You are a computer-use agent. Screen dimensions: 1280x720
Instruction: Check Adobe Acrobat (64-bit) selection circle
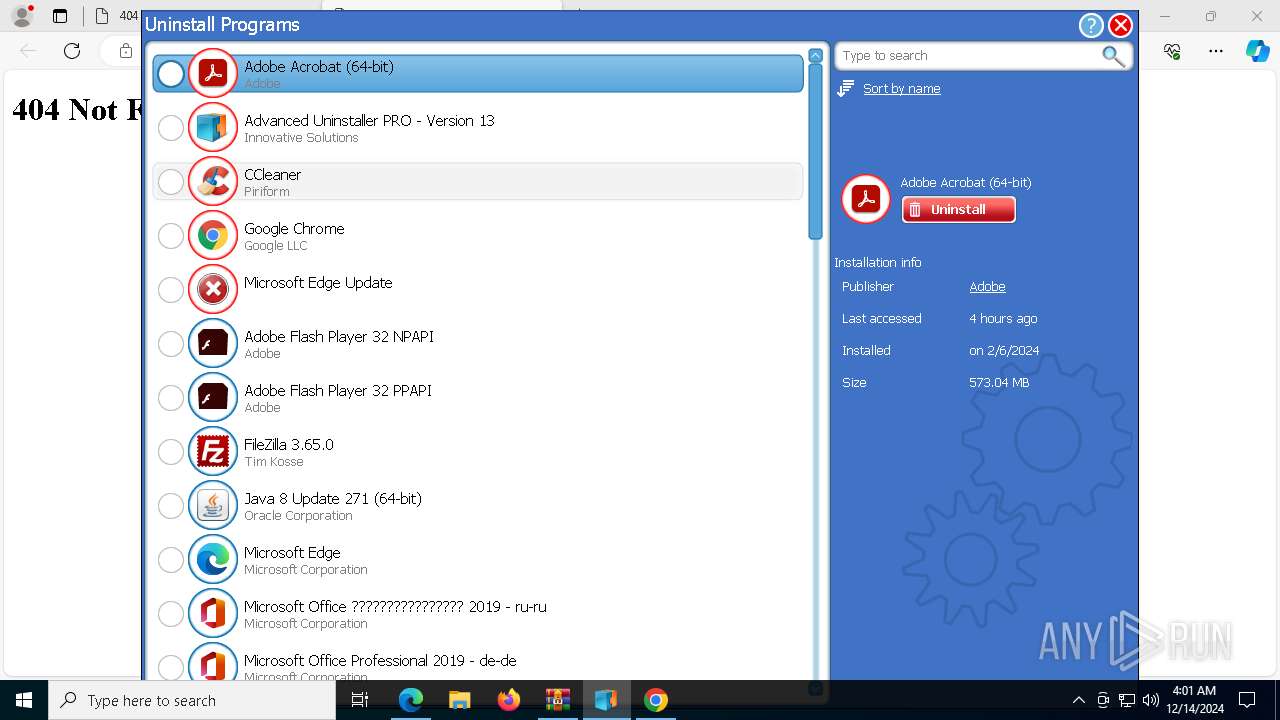coord(171,73)
